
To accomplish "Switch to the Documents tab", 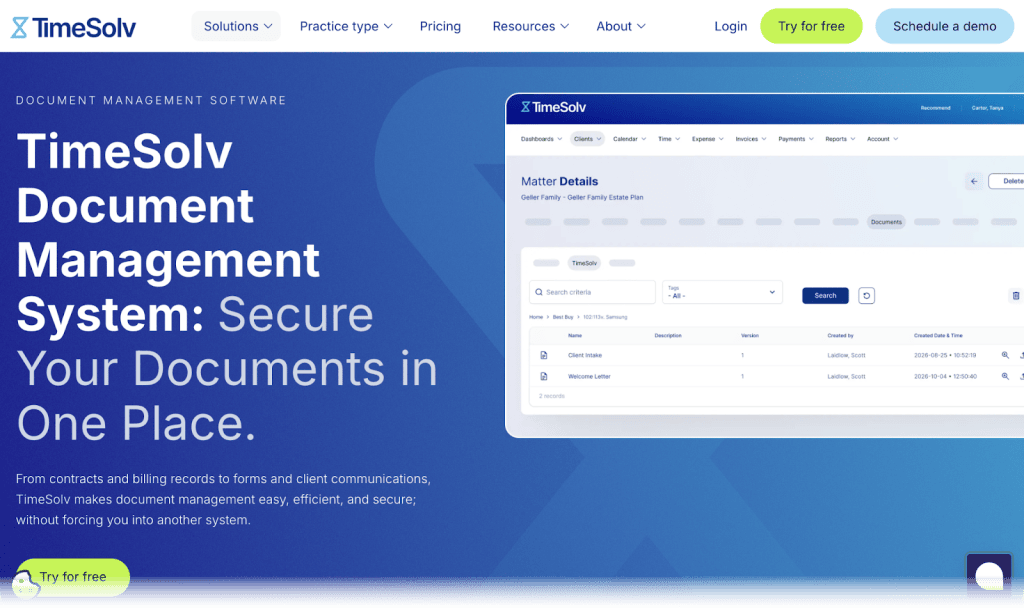I will pyautogui.click(x=886, y=222).
